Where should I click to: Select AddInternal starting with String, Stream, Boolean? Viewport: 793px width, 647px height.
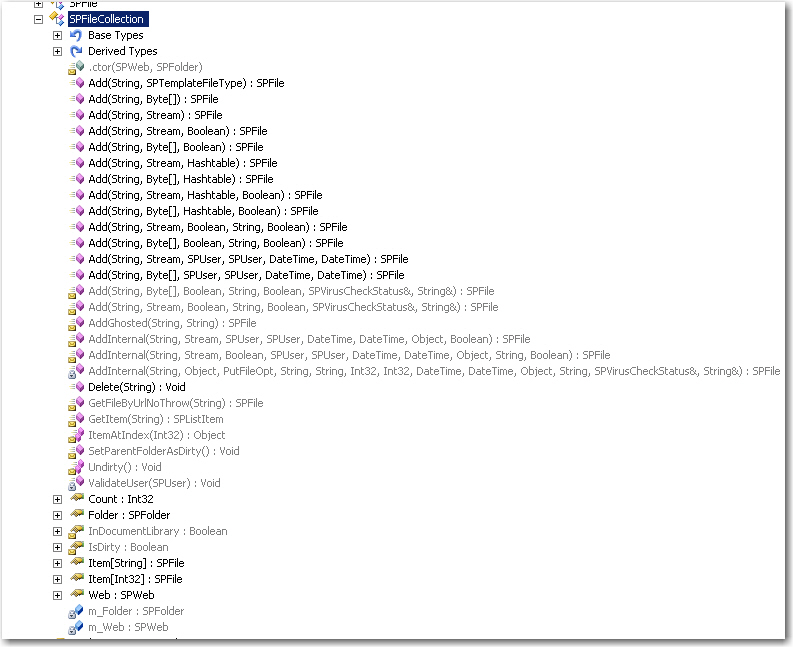click(349, 355)
